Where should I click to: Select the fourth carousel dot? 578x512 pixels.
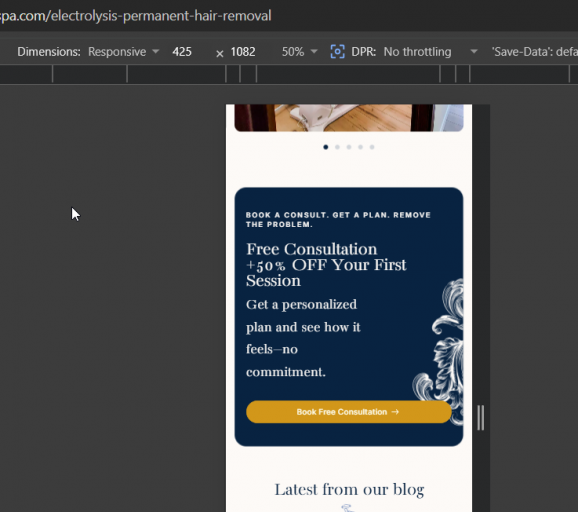point(361,147)
